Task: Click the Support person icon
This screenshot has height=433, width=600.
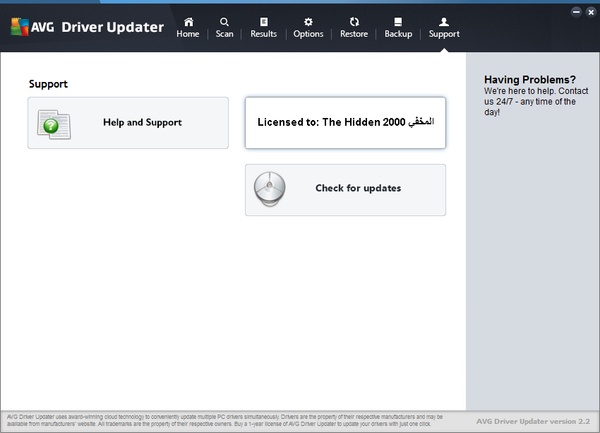Action: pos(444,21)
